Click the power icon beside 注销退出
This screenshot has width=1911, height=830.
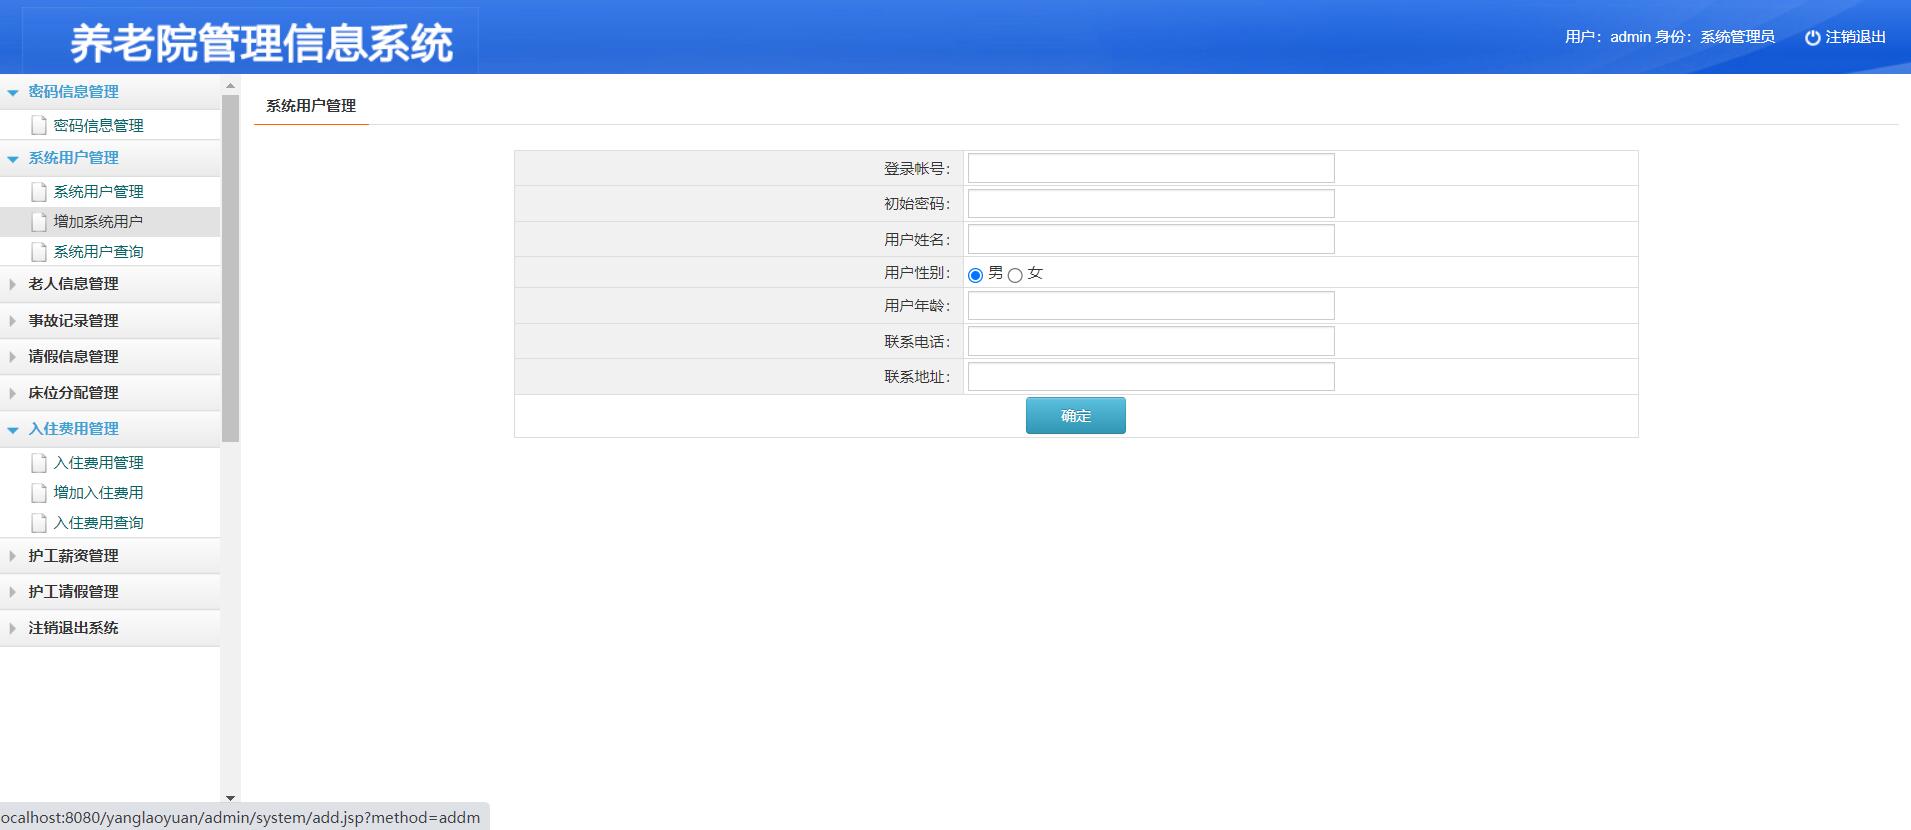click(1812, 38)
